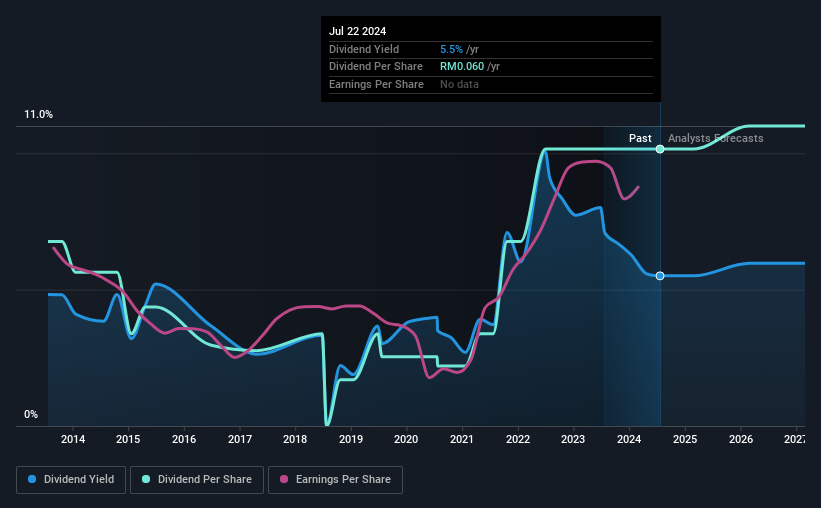Click the pink Earnings Per Share legend dot
The image size is (821, 508).
click(284, 479)
